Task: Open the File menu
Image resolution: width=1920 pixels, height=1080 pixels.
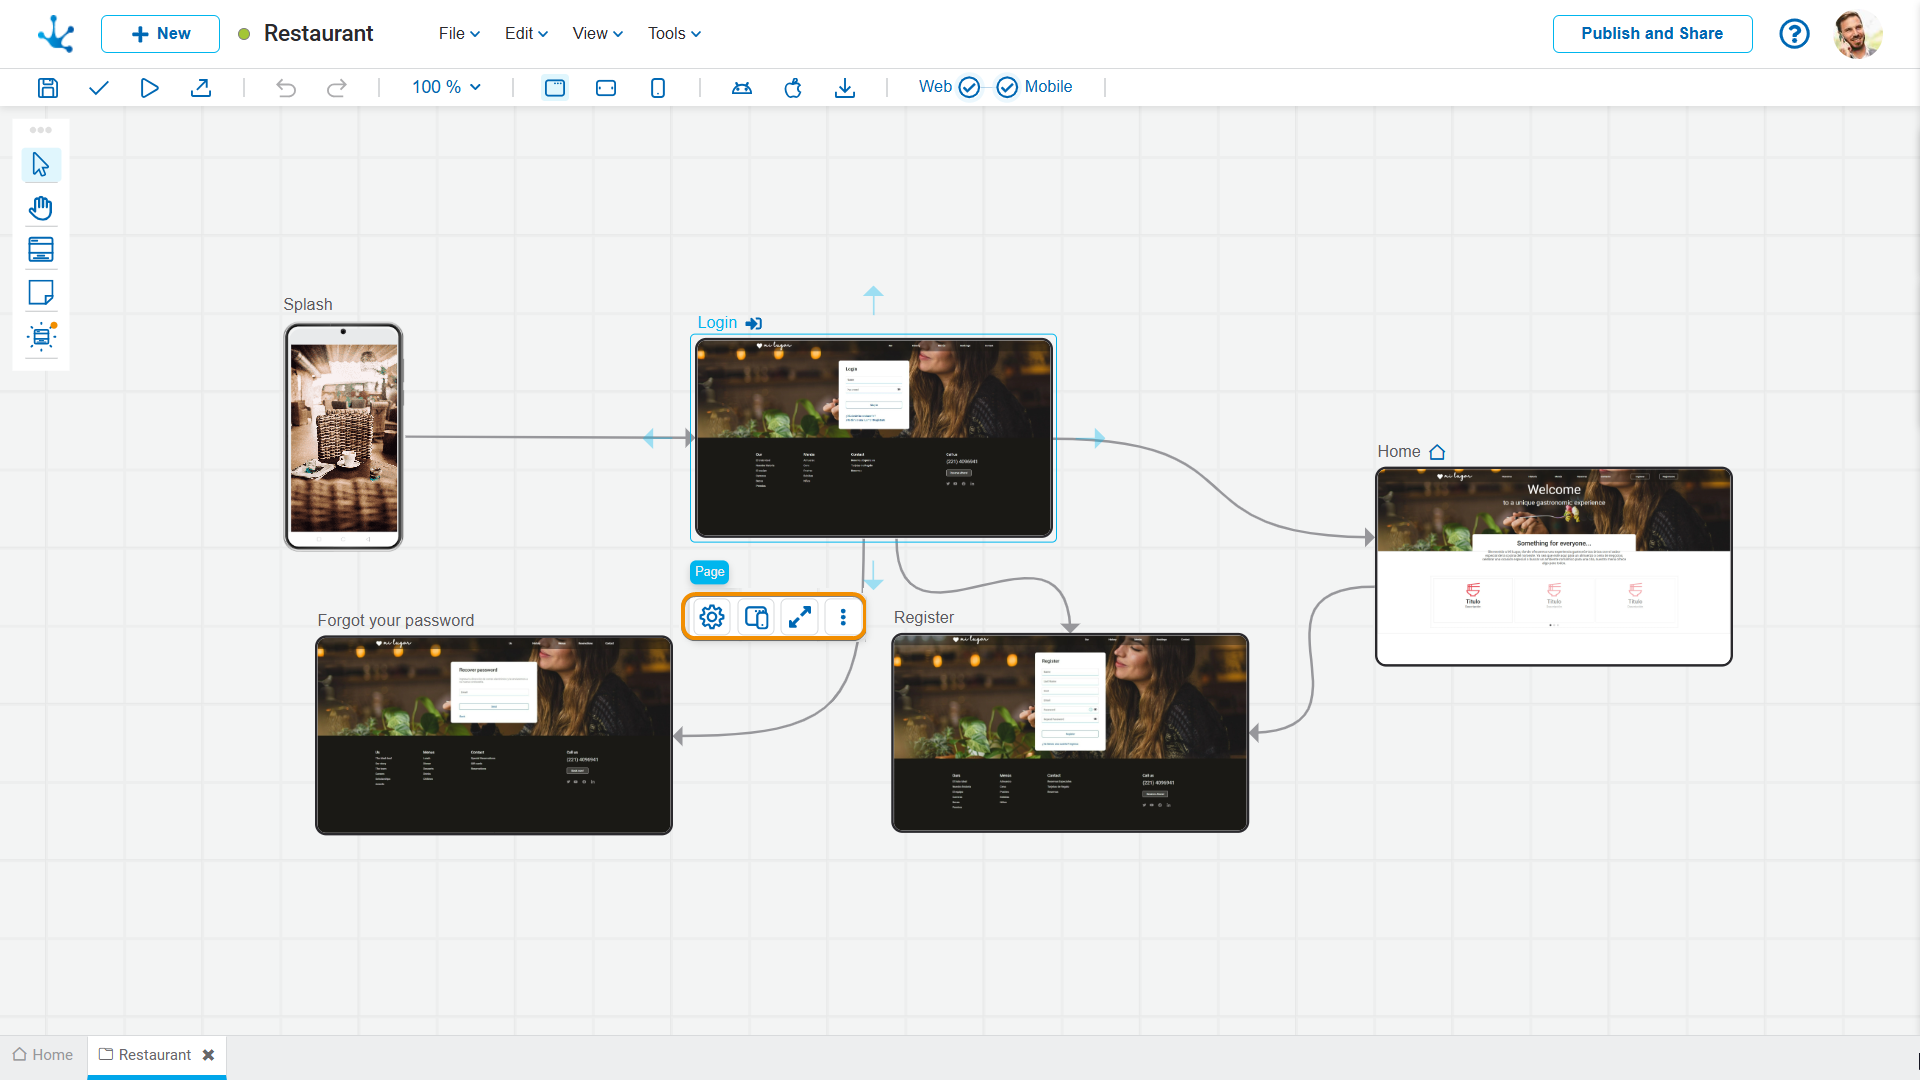Action: (x=459, y=34)
